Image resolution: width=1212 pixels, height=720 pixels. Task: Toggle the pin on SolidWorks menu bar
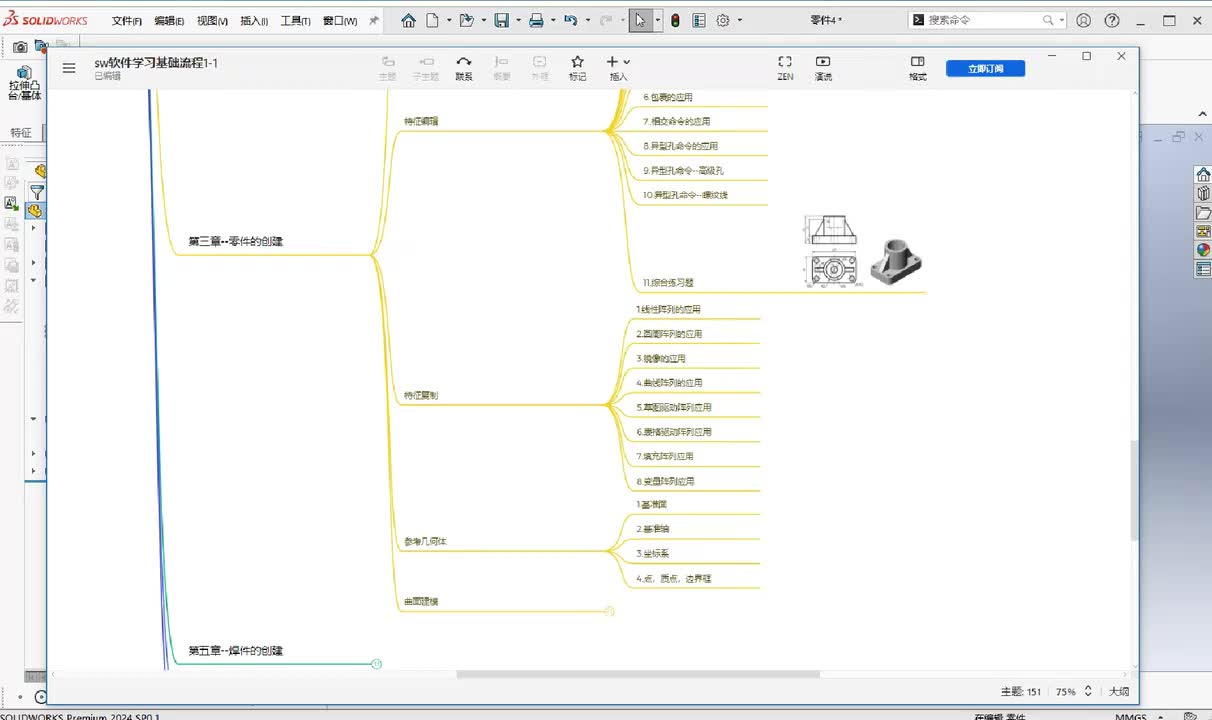pos(374,20)
